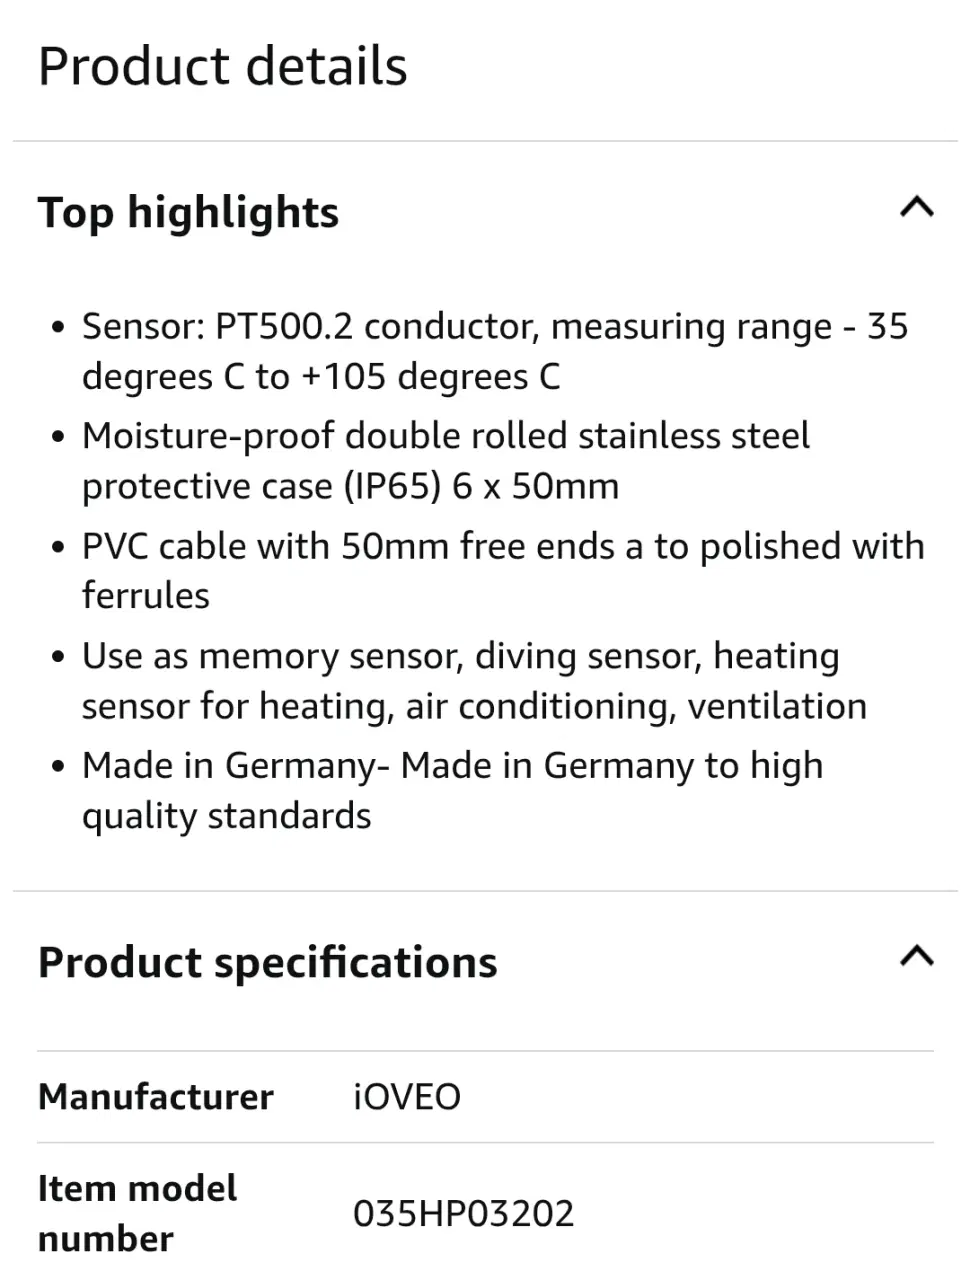This screenshot has height=1280, width=970.
Task: Select the Moisture-proof stainless steel case highlight
Action: click(x=446, y=461)
